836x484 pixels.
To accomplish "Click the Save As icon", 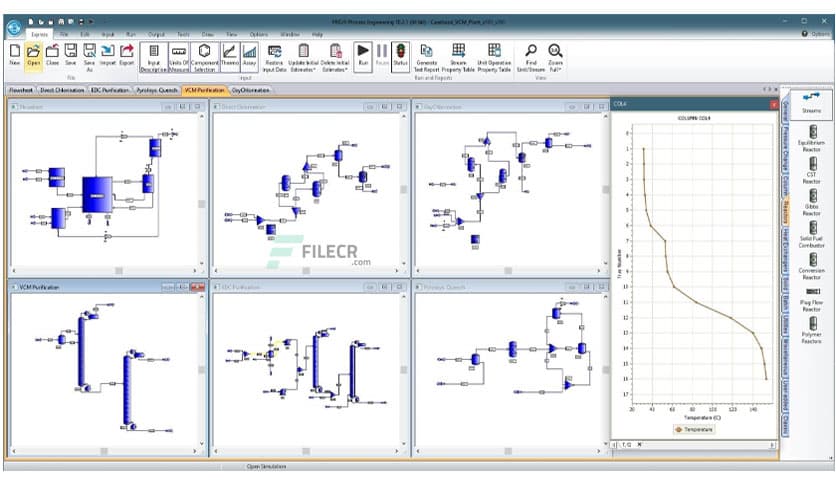I will (x=89, y=51).
